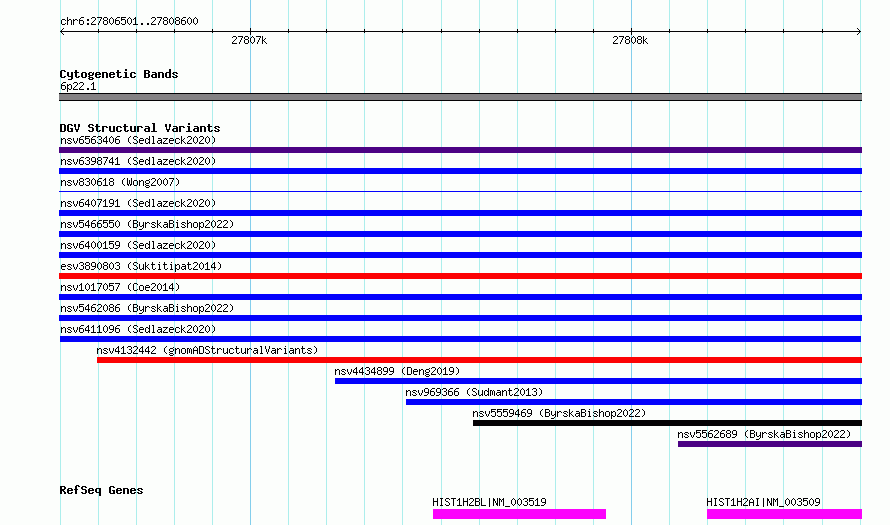
Task: Select the 6p22.1 band label
Action: pos(78,86)
